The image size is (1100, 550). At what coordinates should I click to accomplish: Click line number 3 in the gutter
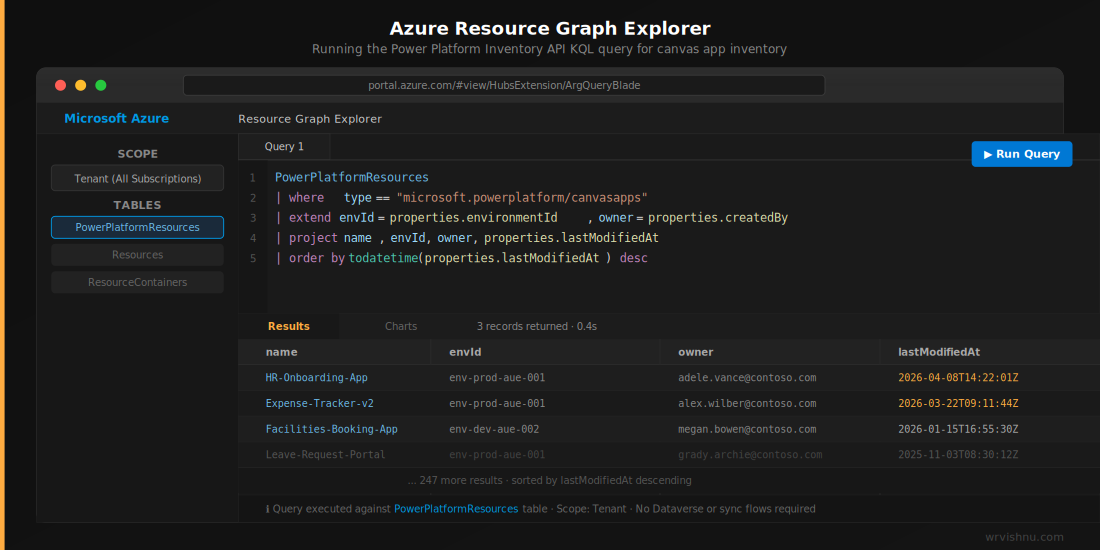(253, 218)
